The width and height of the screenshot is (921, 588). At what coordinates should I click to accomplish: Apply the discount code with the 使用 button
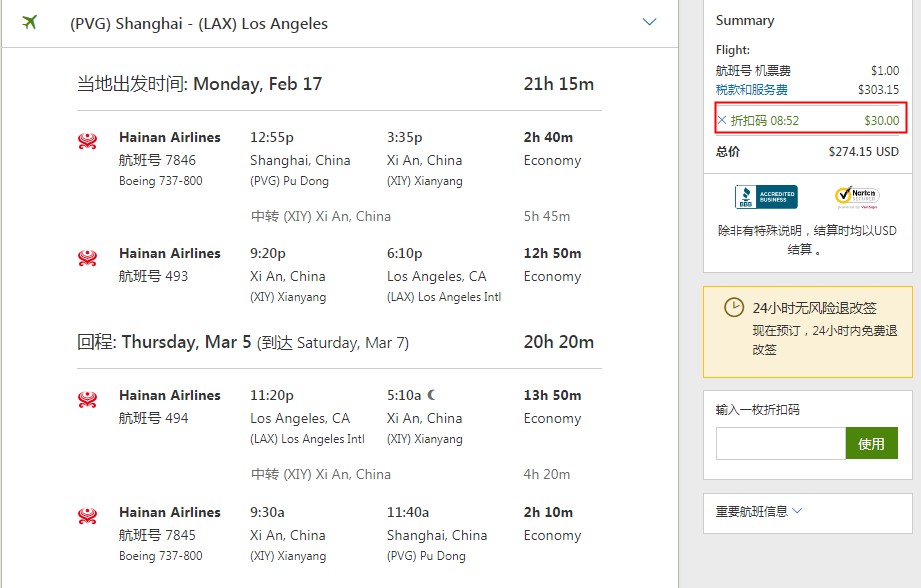872,443
